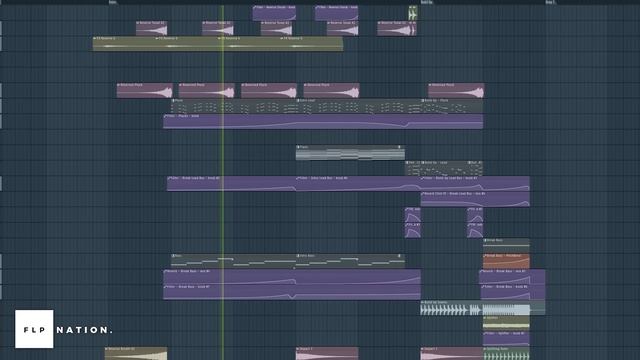The width and height of the screenshot is (640, 360).
Task: Select the short Filter - Break Bass clip before the drop
Action: 513,292
